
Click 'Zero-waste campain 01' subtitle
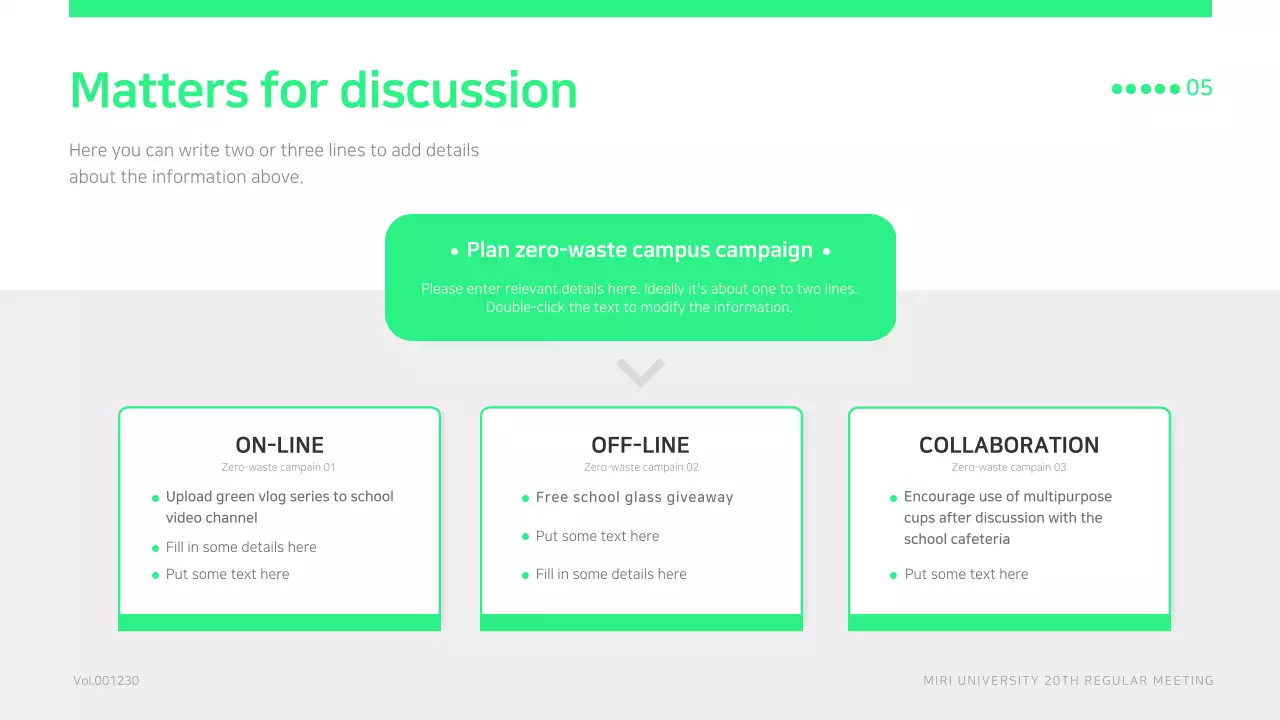[279, 467]
